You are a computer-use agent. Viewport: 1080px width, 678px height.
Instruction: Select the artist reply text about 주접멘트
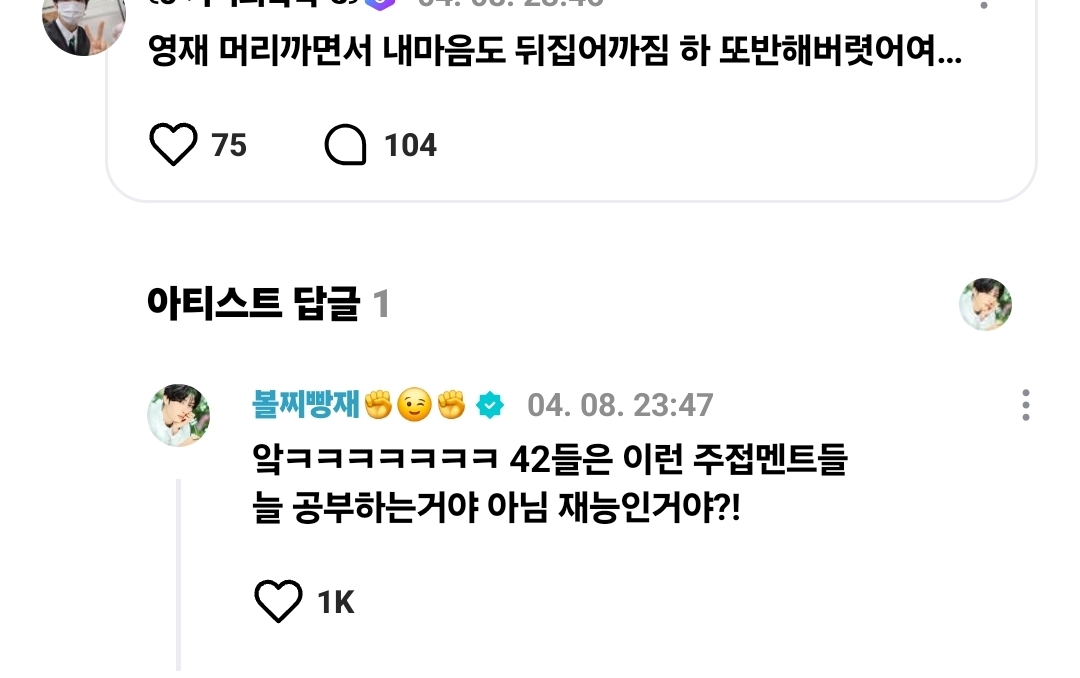(x=550, y=484)
